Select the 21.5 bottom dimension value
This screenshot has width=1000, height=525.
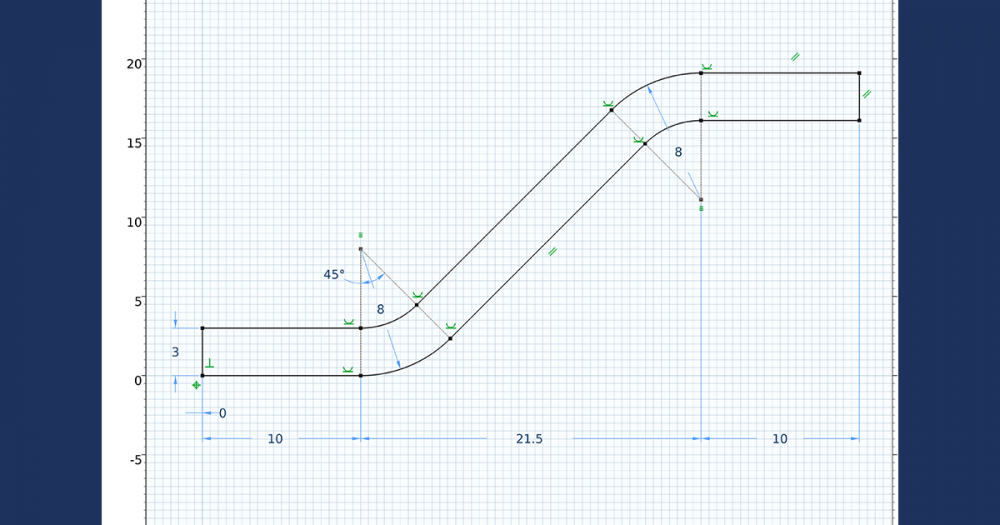529,439
